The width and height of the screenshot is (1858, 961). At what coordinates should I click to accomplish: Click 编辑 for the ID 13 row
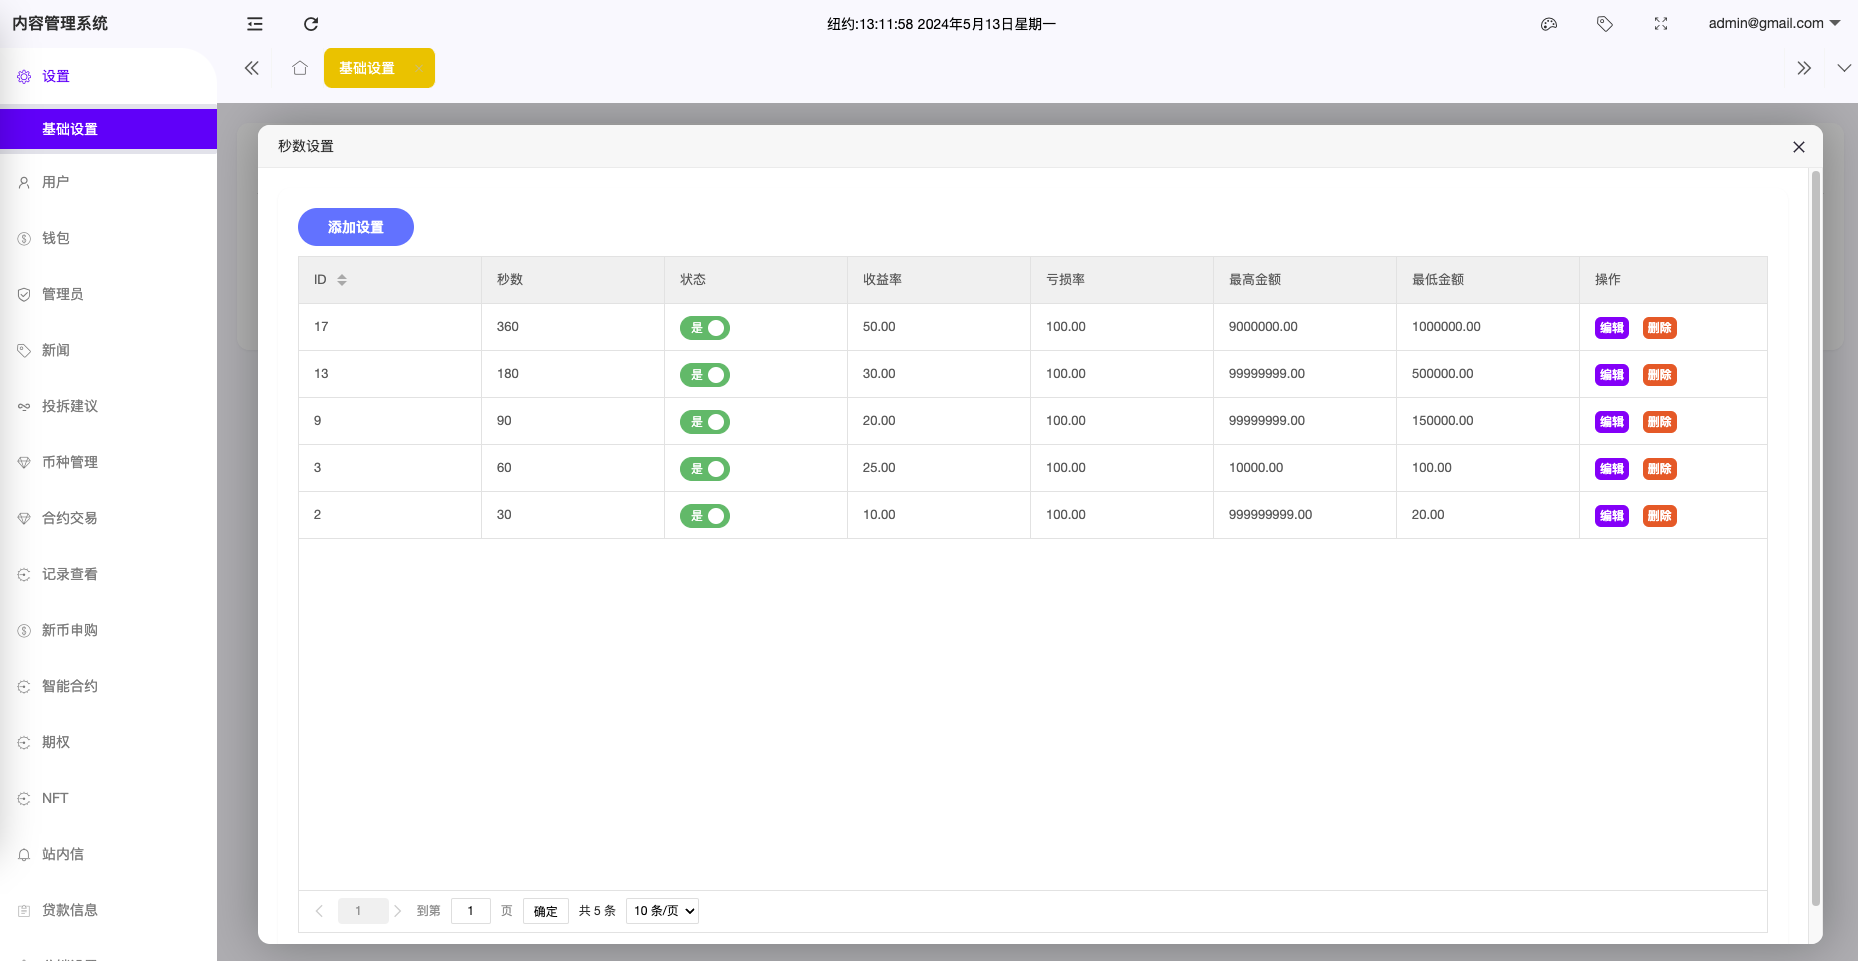(x=1611, y=375)
